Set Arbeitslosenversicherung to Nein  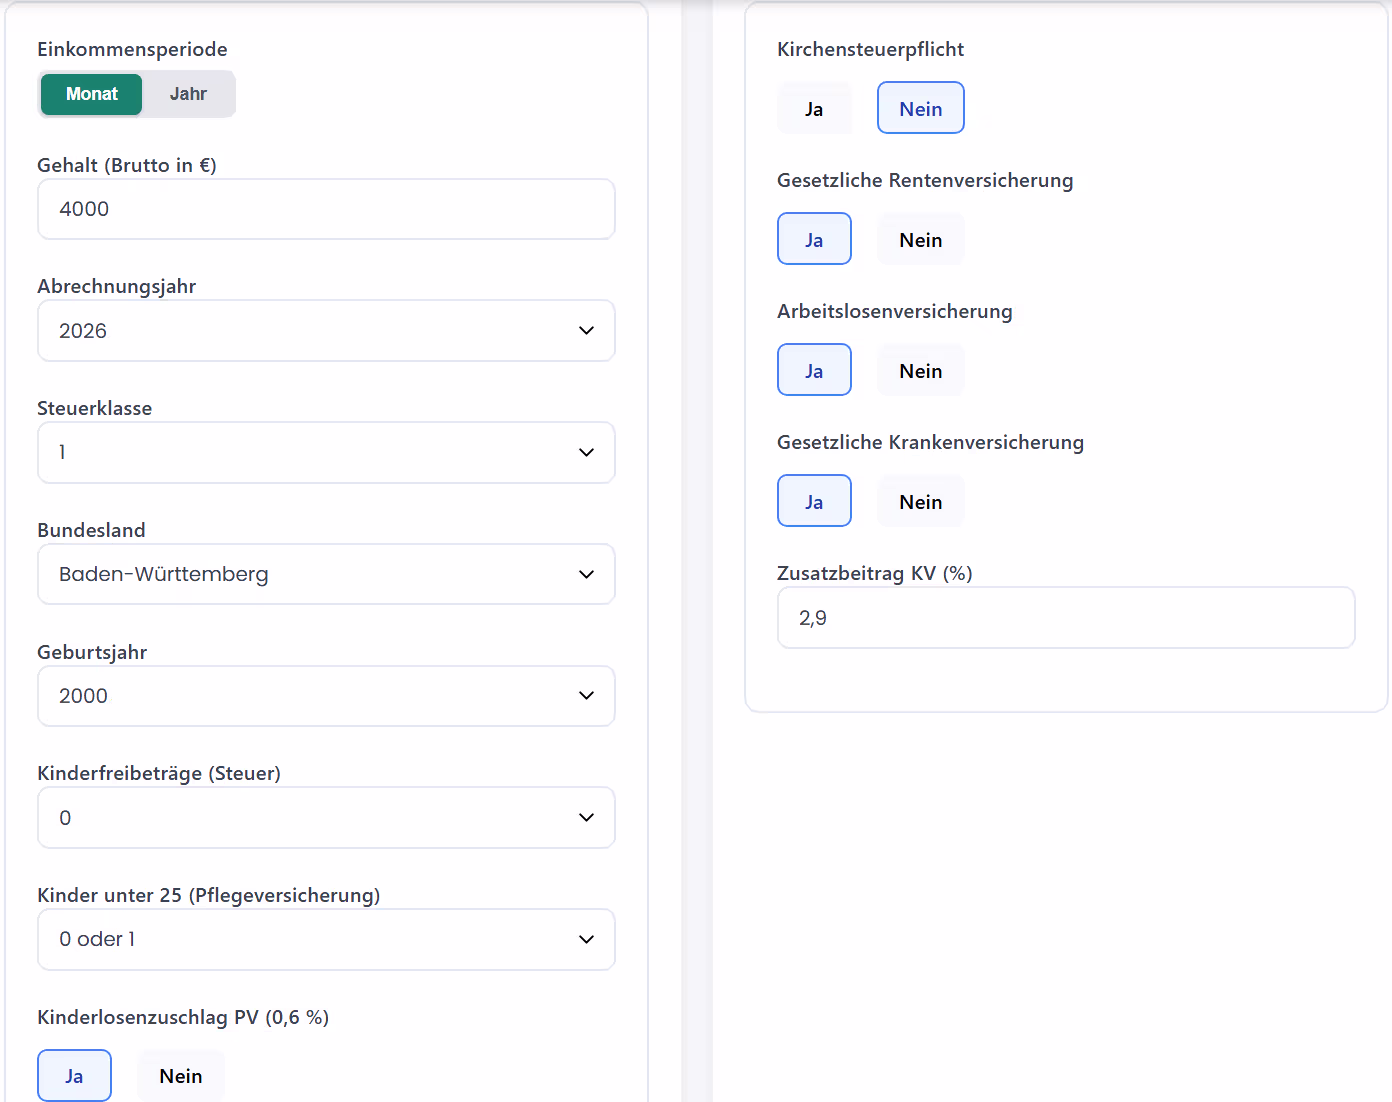point(920,371)
